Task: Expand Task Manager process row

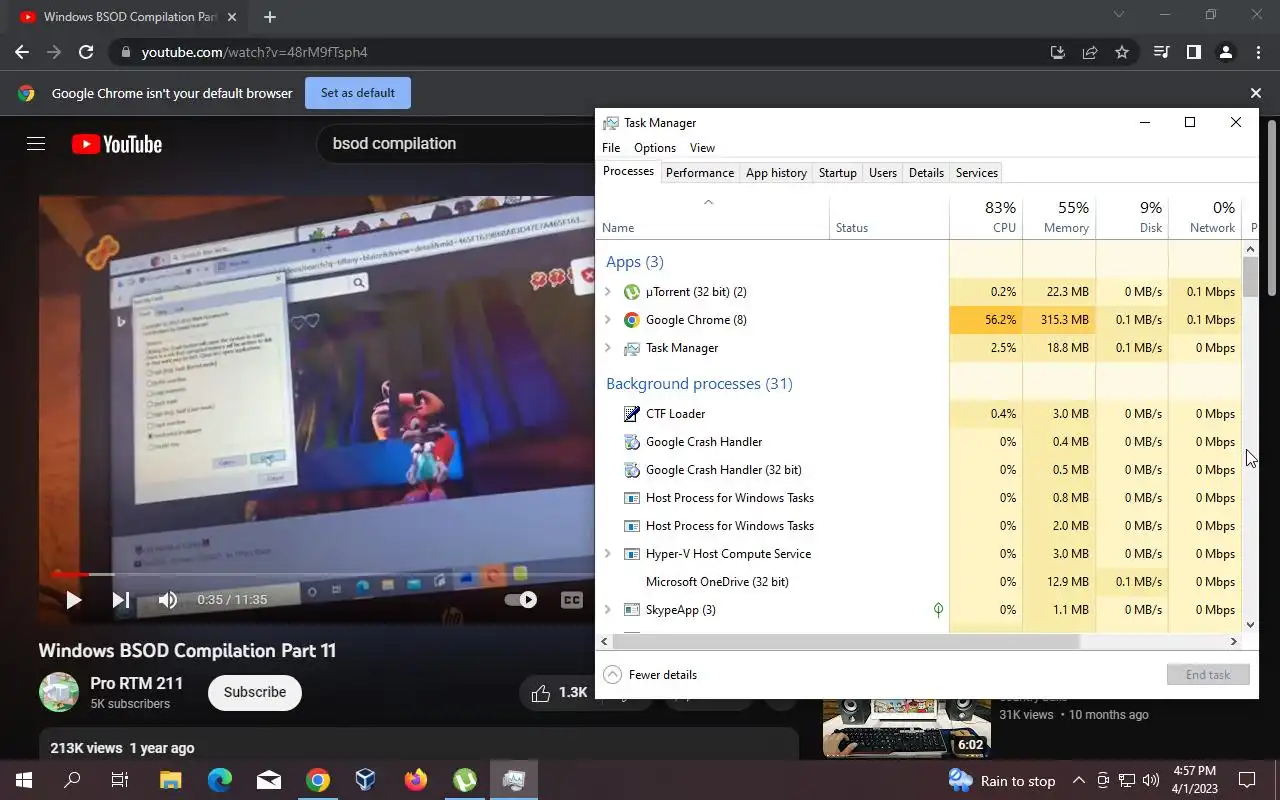Action: [608, 348]
